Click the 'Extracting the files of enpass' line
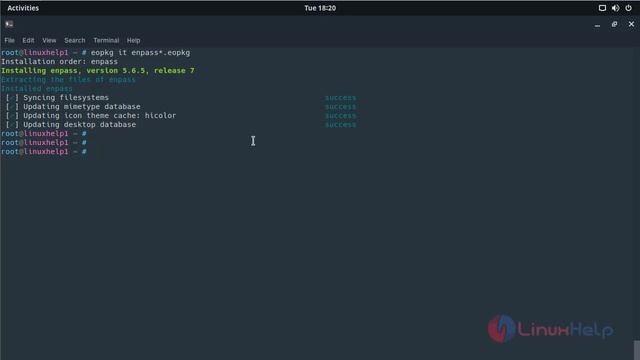The image size is (640, 360). click(x=68, y=80)
